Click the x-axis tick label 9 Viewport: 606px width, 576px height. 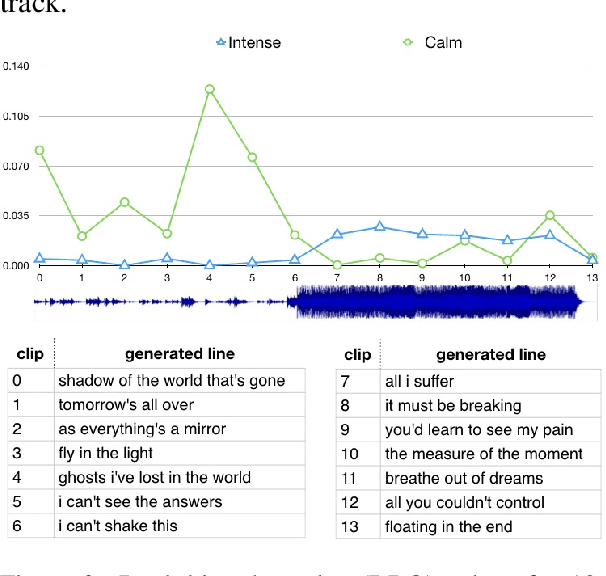click(x=422, y=276)
